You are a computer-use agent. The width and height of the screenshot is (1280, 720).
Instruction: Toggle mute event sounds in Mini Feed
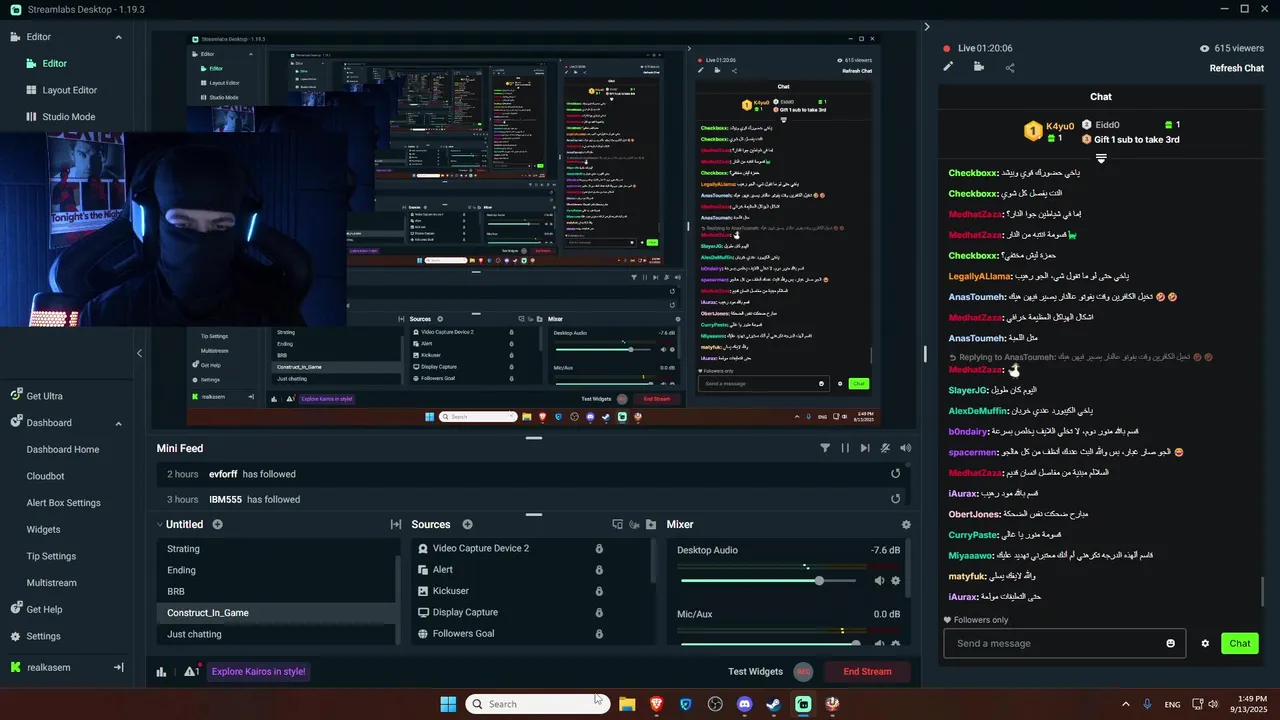pyautogui.click(x=885, y=448)
